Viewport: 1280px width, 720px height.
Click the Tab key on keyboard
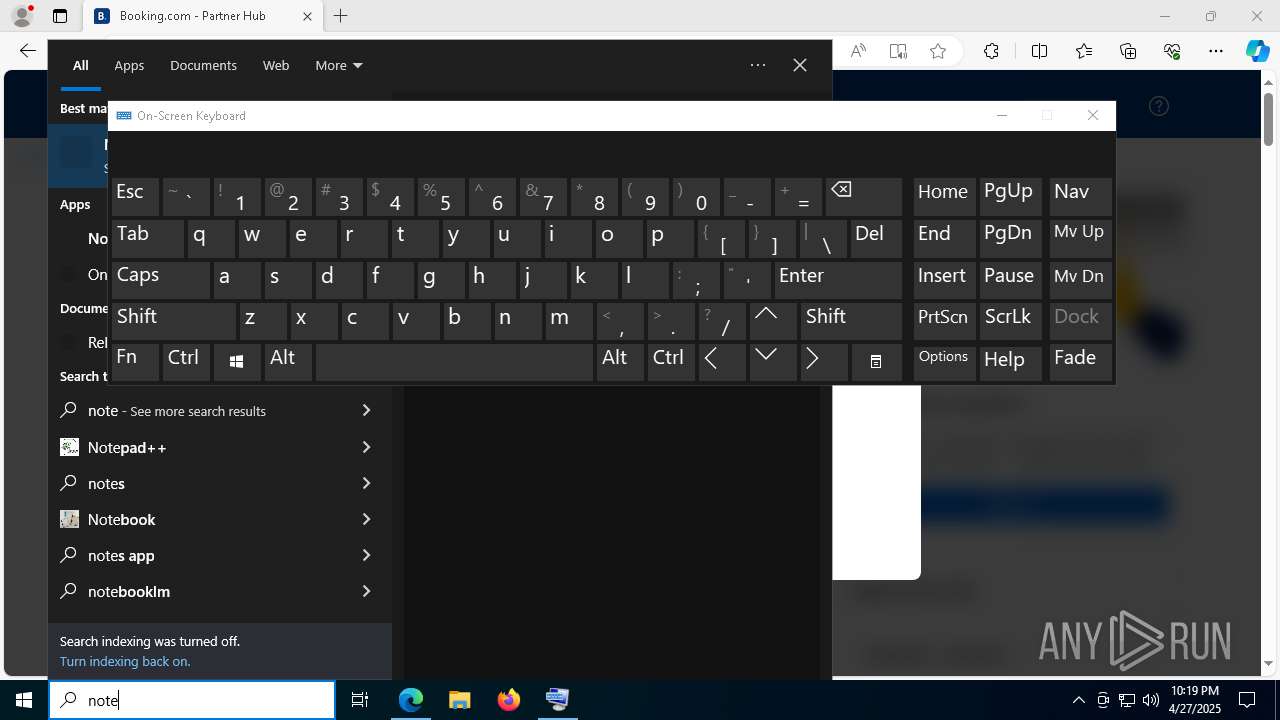147,239
